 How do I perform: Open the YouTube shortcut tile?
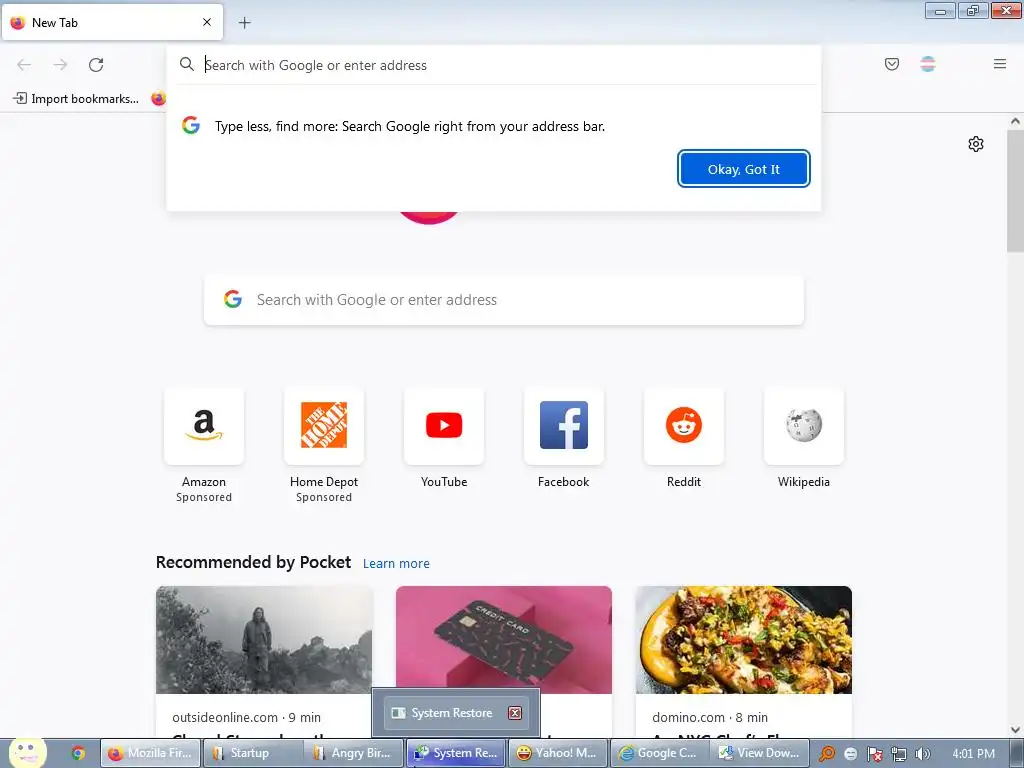(x=444, y=426)
